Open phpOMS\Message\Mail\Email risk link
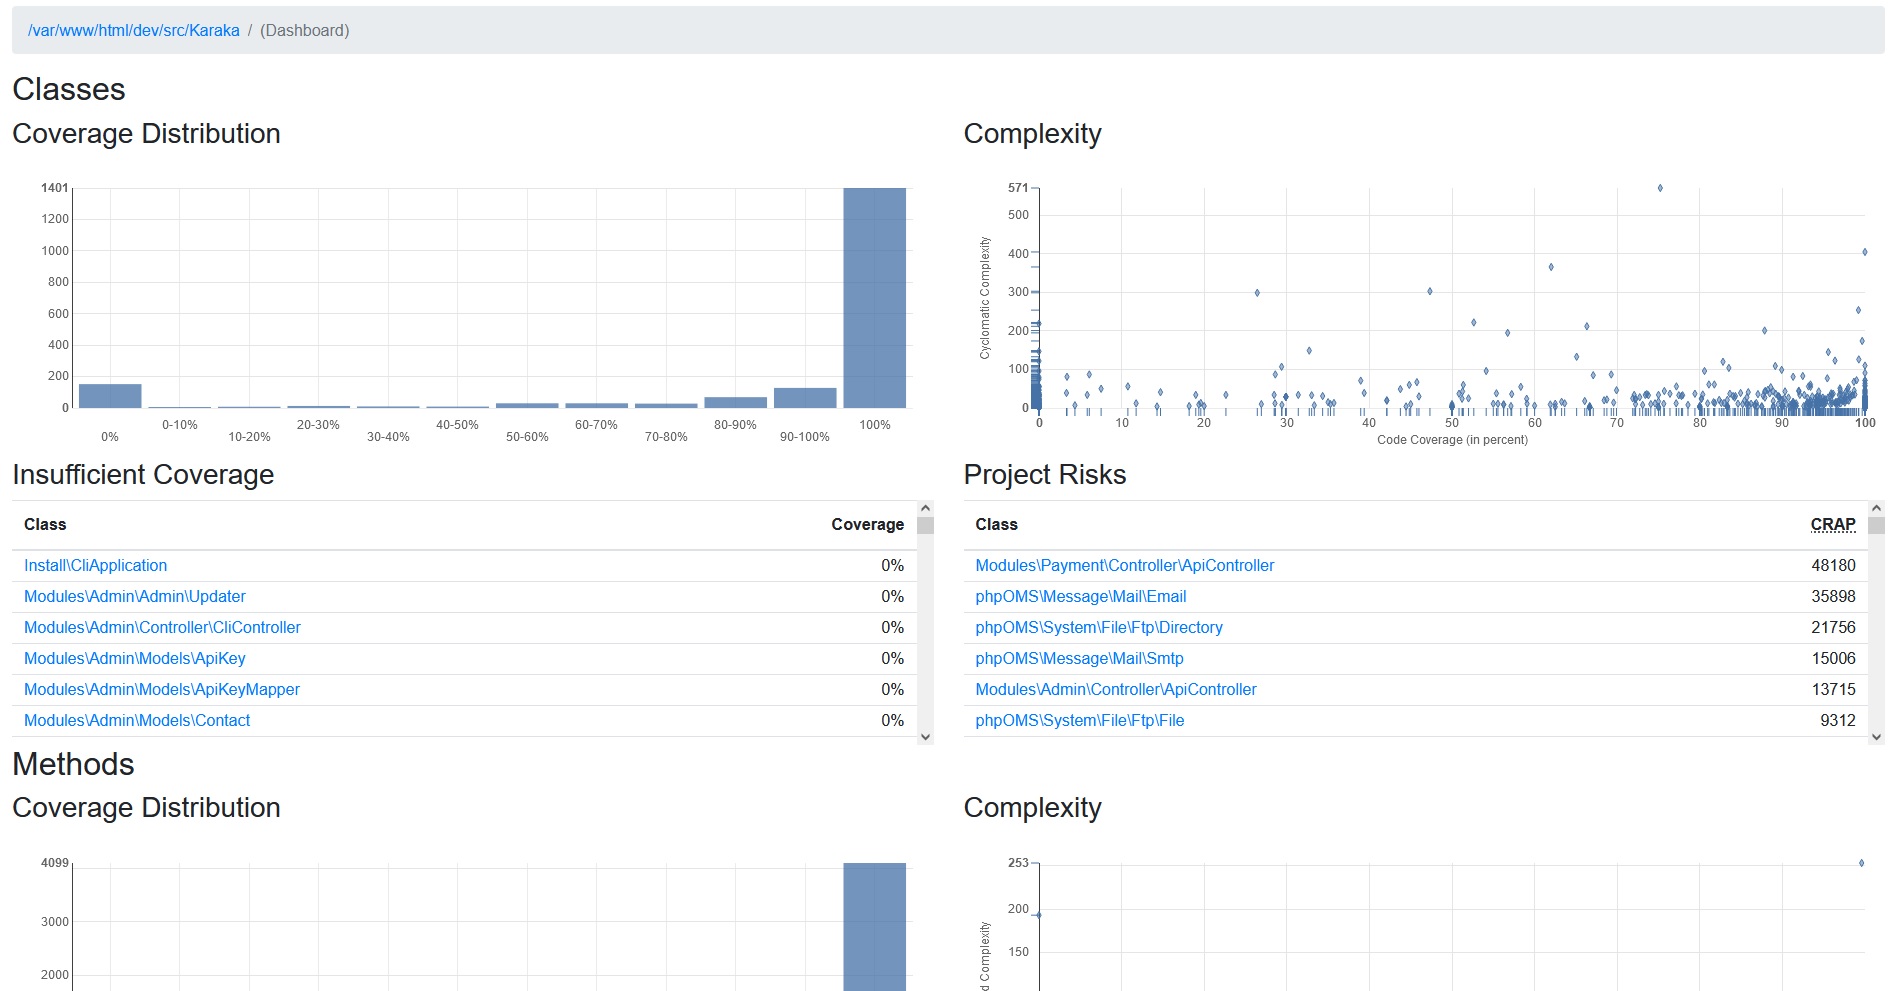The height and width of the screenshot is (991, 1891). click(x=1080, y=596)
